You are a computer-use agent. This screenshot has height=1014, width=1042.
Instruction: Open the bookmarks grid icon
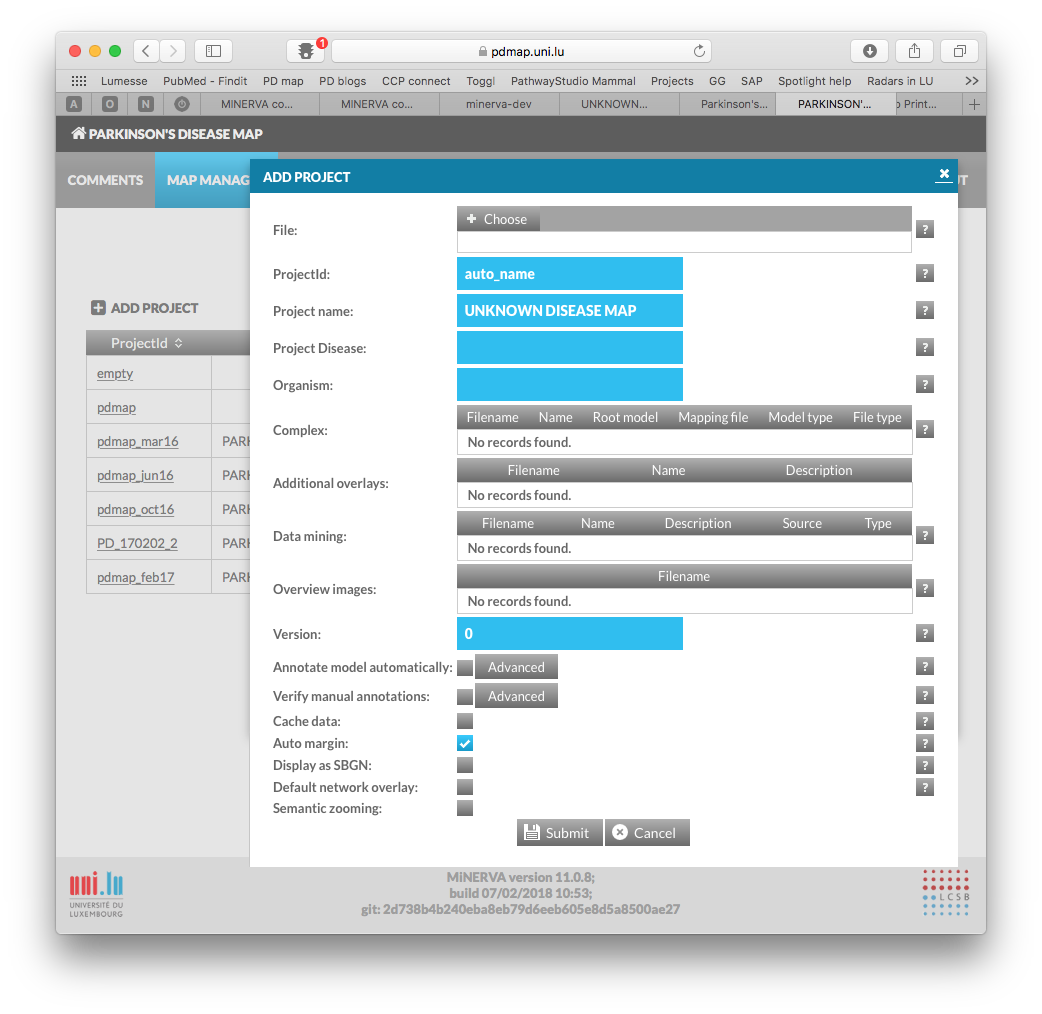coord(79,80)
